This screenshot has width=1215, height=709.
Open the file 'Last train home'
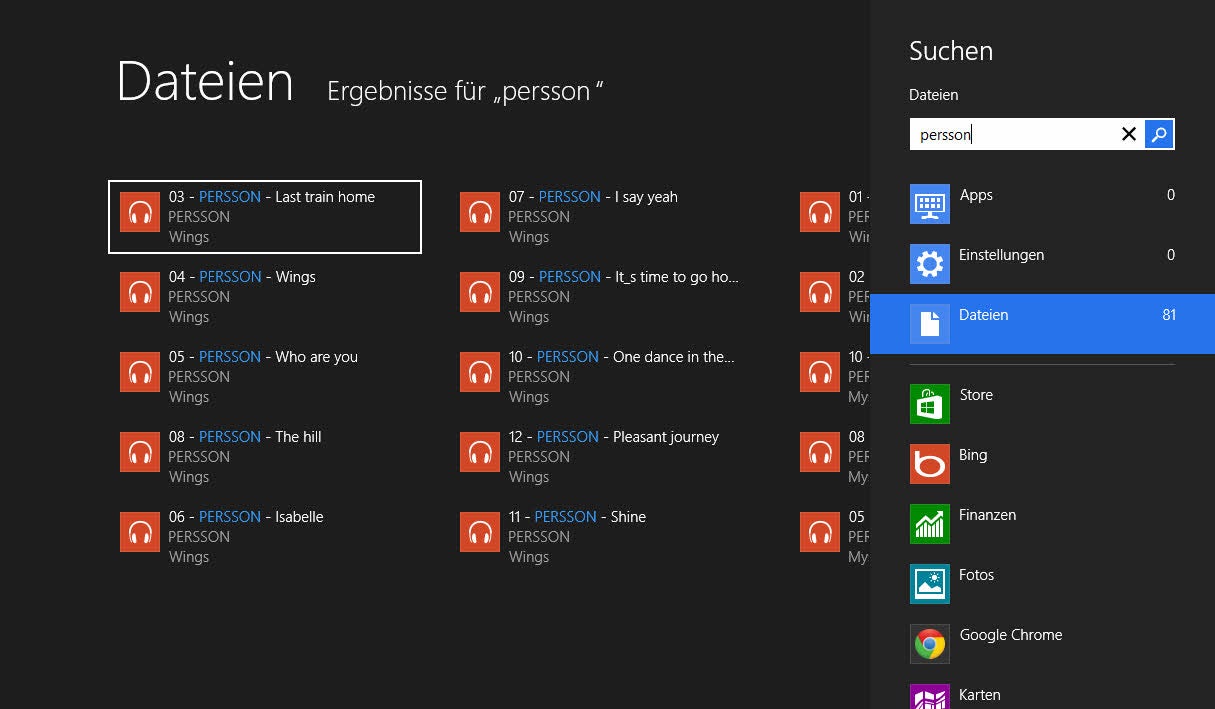pos(265,217)
